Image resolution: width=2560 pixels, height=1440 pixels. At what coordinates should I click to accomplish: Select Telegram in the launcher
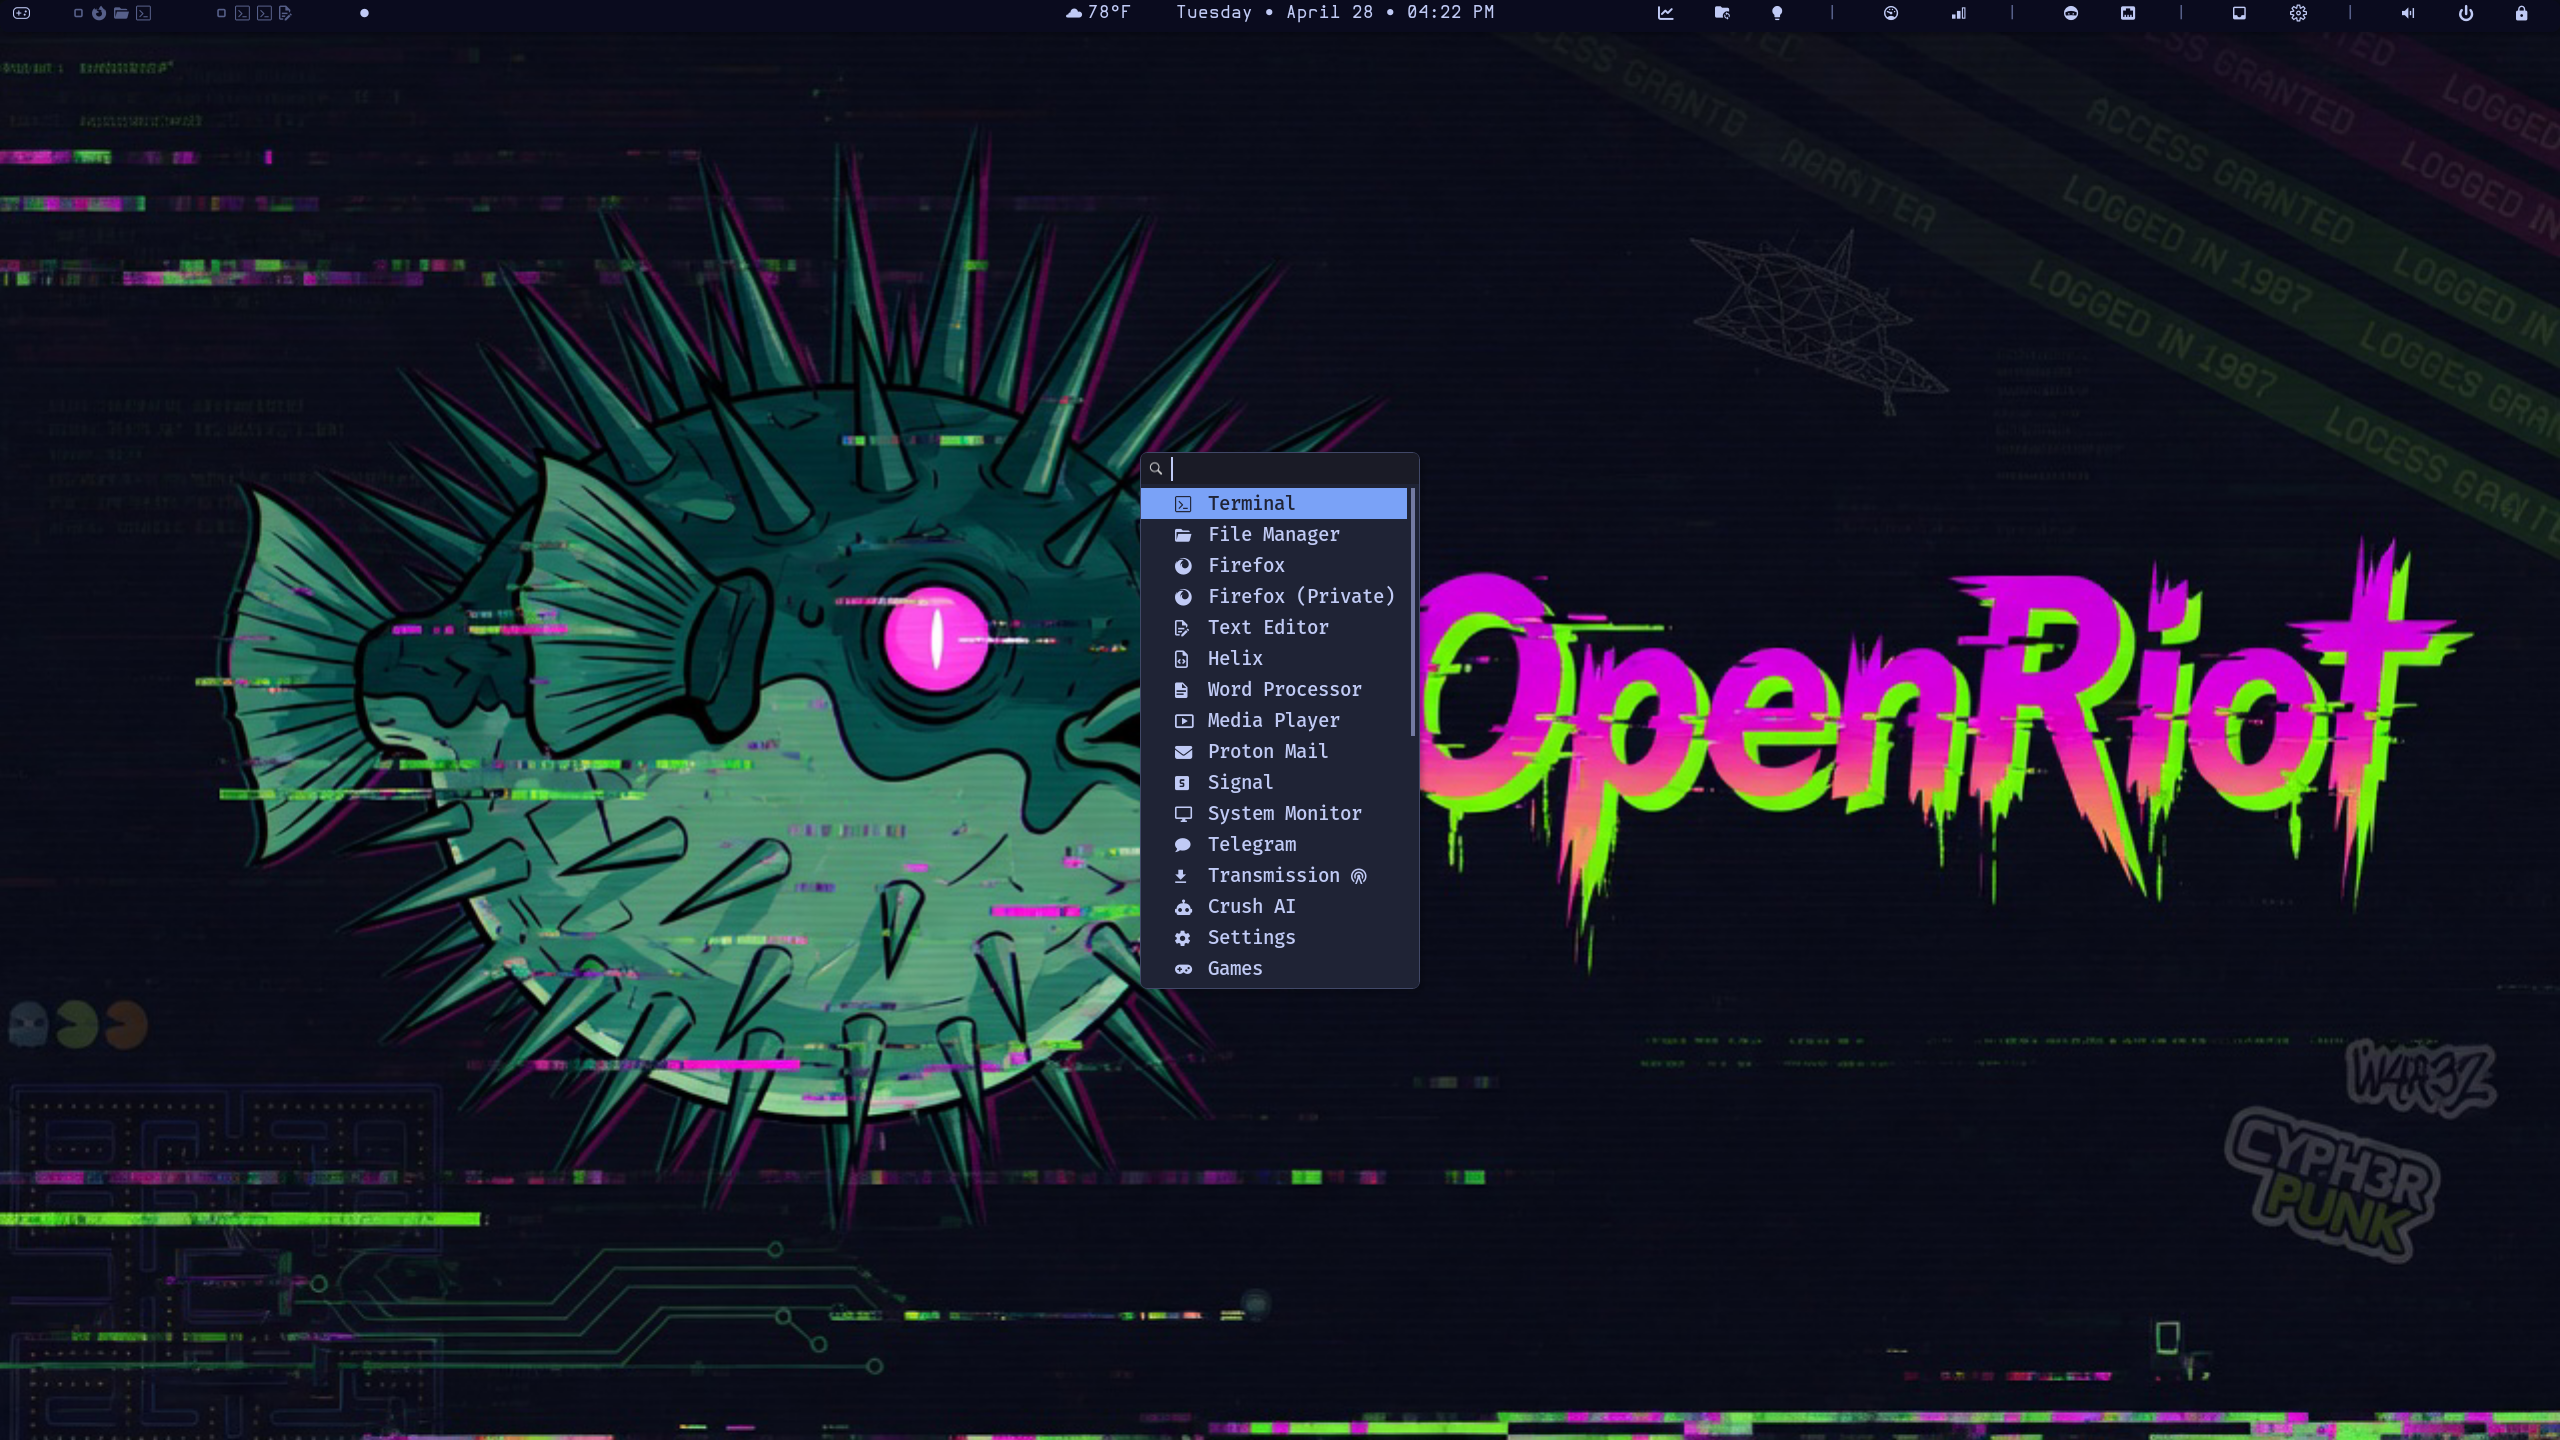click(1274, 844)
